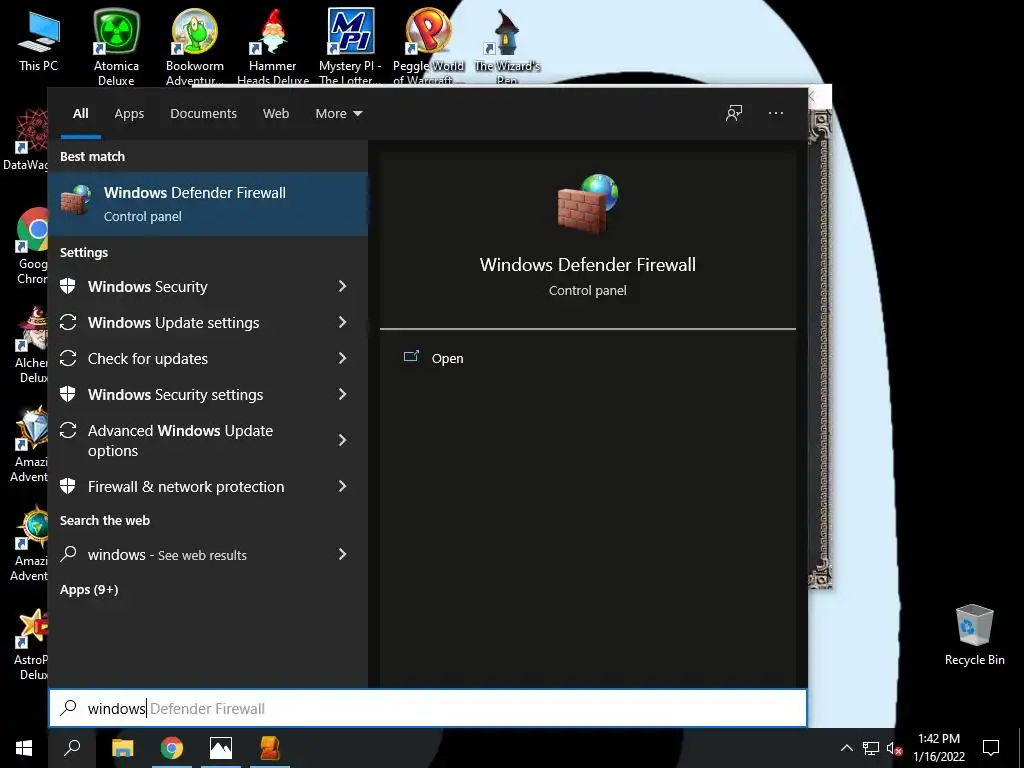Screen dimensions: 1024x768
Task: Click the large Windows Defender Firewall icon
Action: pyautogui.click(x=588, y=204)
